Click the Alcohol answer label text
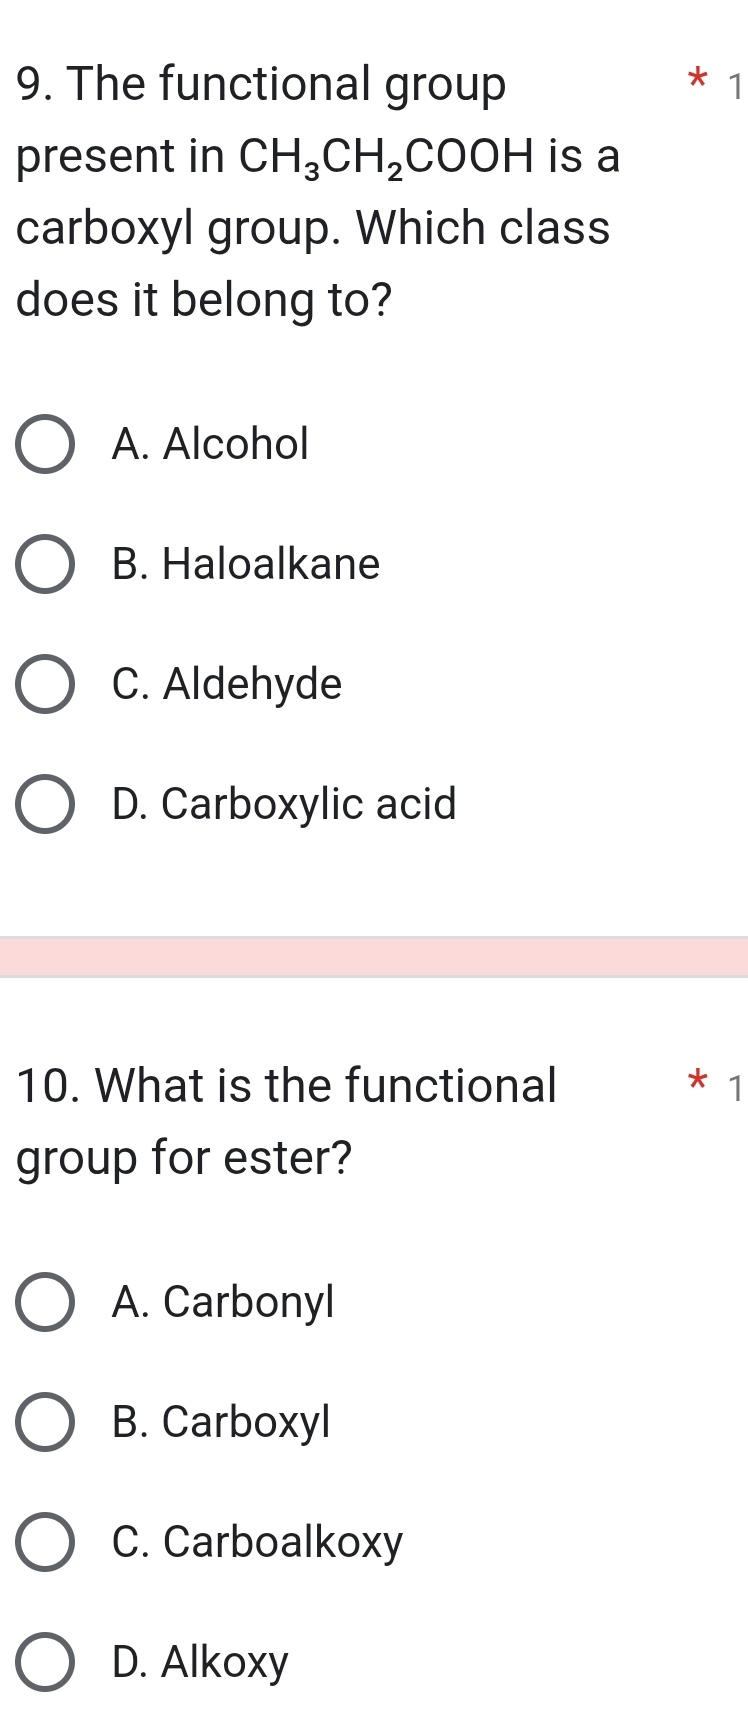748x1715 pixels. coord(210,443)
